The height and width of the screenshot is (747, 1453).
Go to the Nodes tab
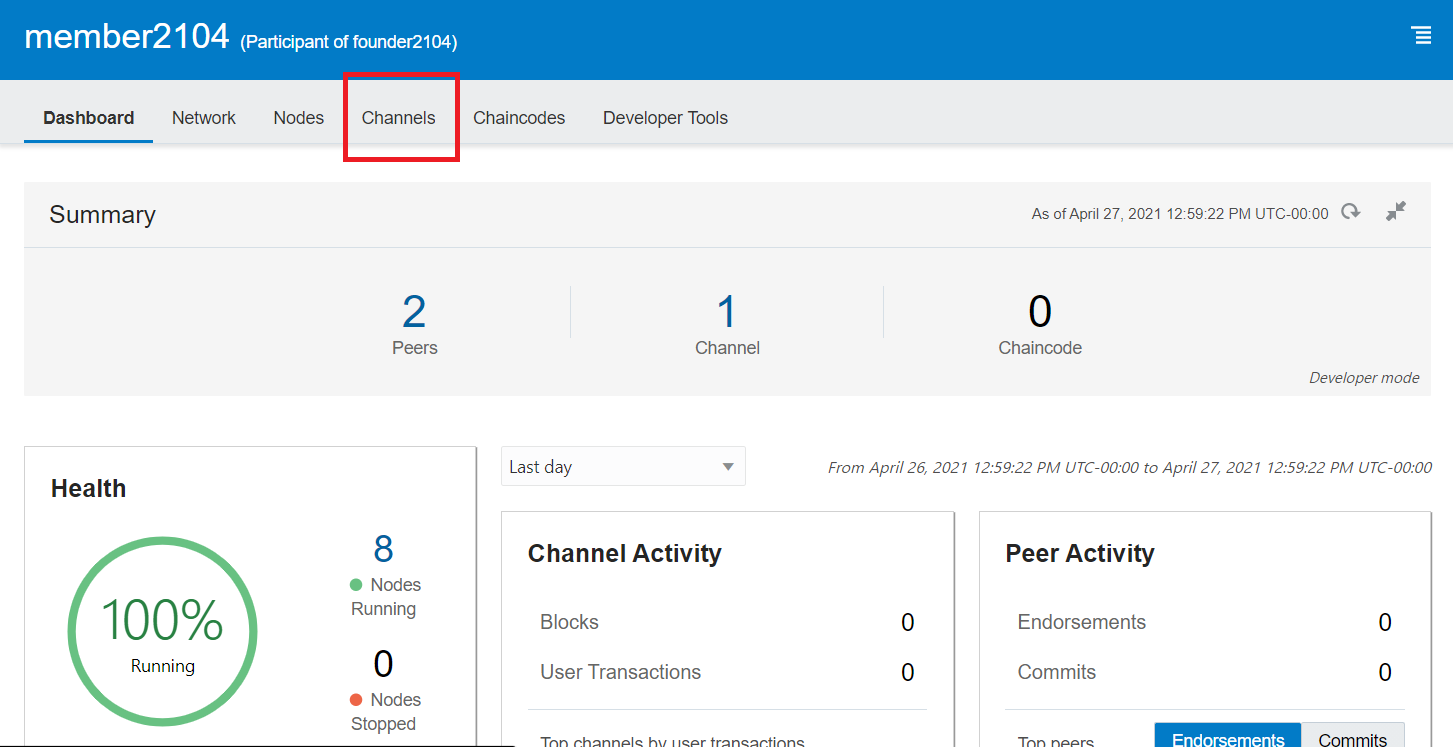298,118
